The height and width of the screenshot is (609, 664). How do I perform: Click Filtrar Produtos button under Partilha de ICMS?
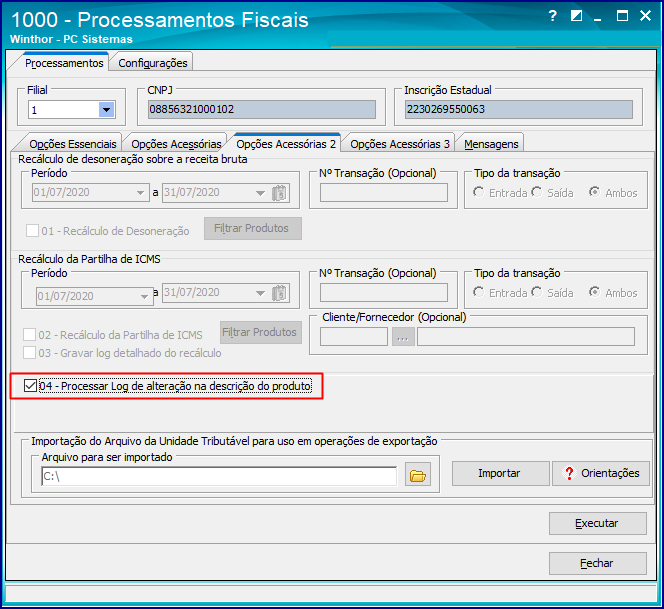click(x=260, y=332)
